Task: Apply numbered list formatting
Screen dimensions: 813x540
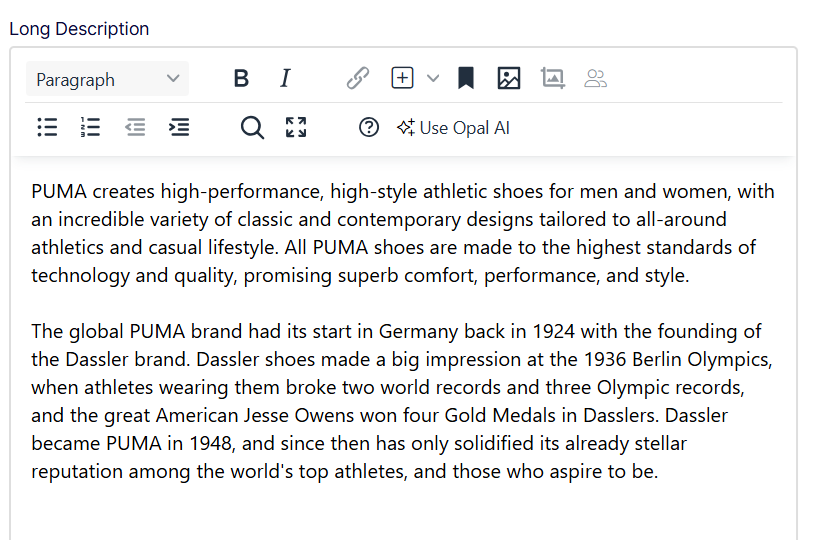Action: click(x=91, y=127)
